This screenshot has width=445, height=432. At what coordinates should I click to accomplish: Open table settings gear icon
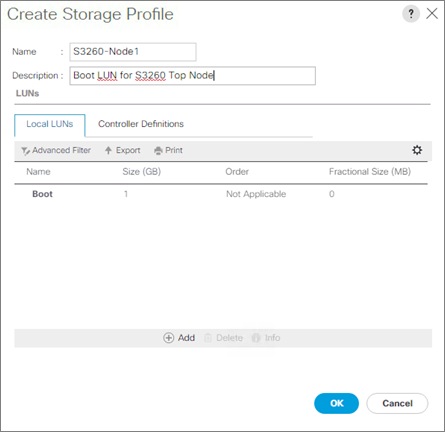[417, 150]
